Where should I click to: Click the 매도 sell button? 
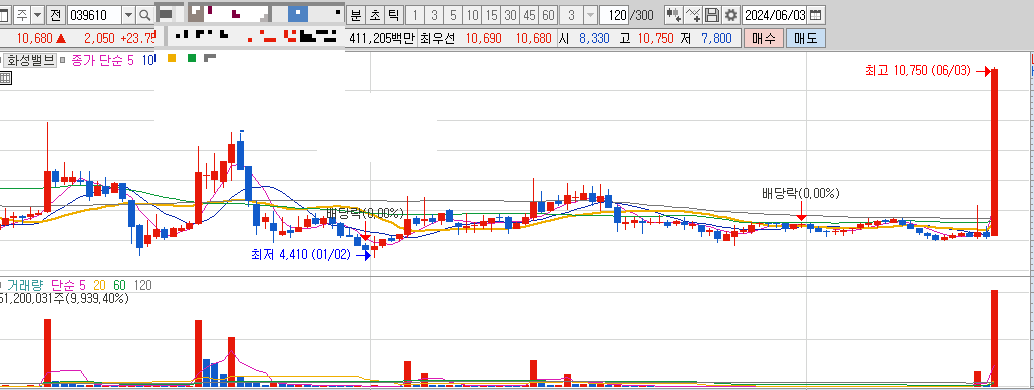pyautogui.click(x=806, y=38)
